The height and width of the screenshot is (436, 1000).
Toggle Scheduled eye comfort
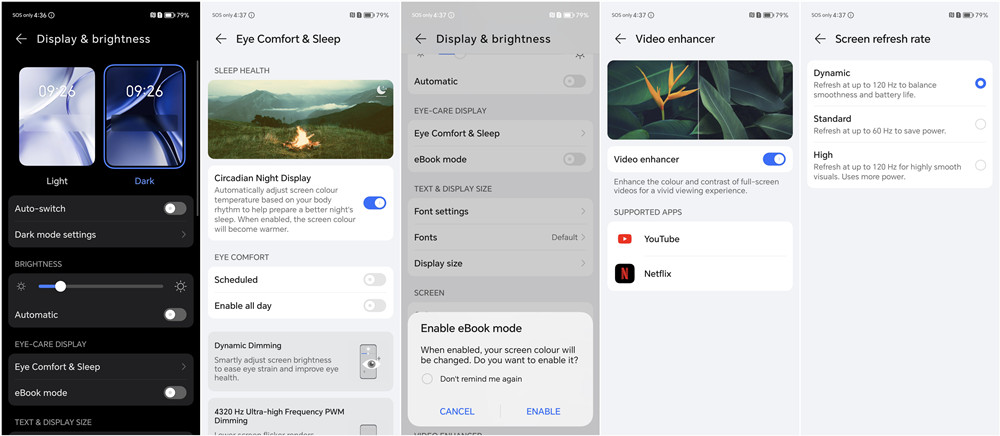[x=374, y=279]
